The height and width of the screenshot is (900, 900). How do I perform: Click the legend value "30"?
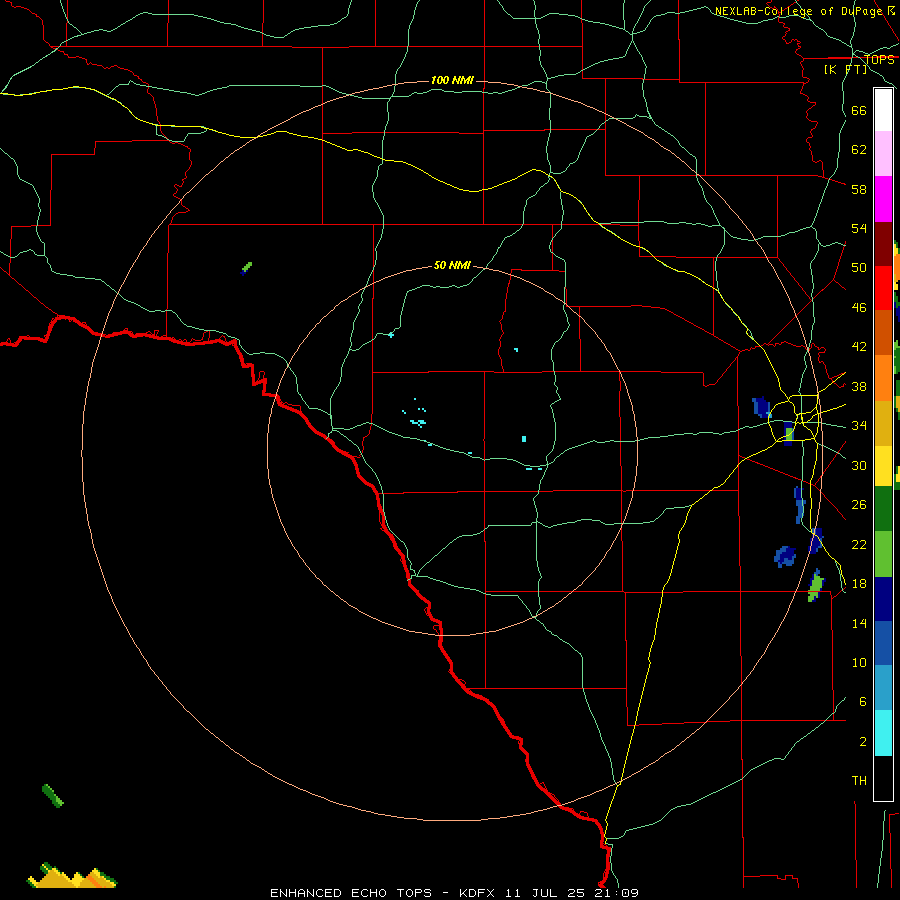tap(859, 465)
